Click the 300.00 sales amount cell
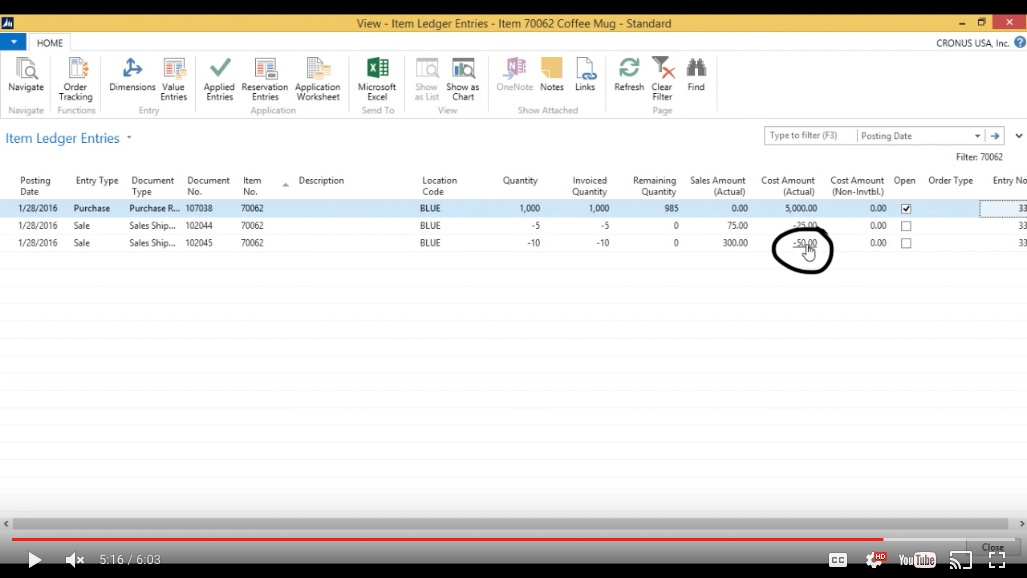This screenshot has width=1027, height=578. (735, 242)
